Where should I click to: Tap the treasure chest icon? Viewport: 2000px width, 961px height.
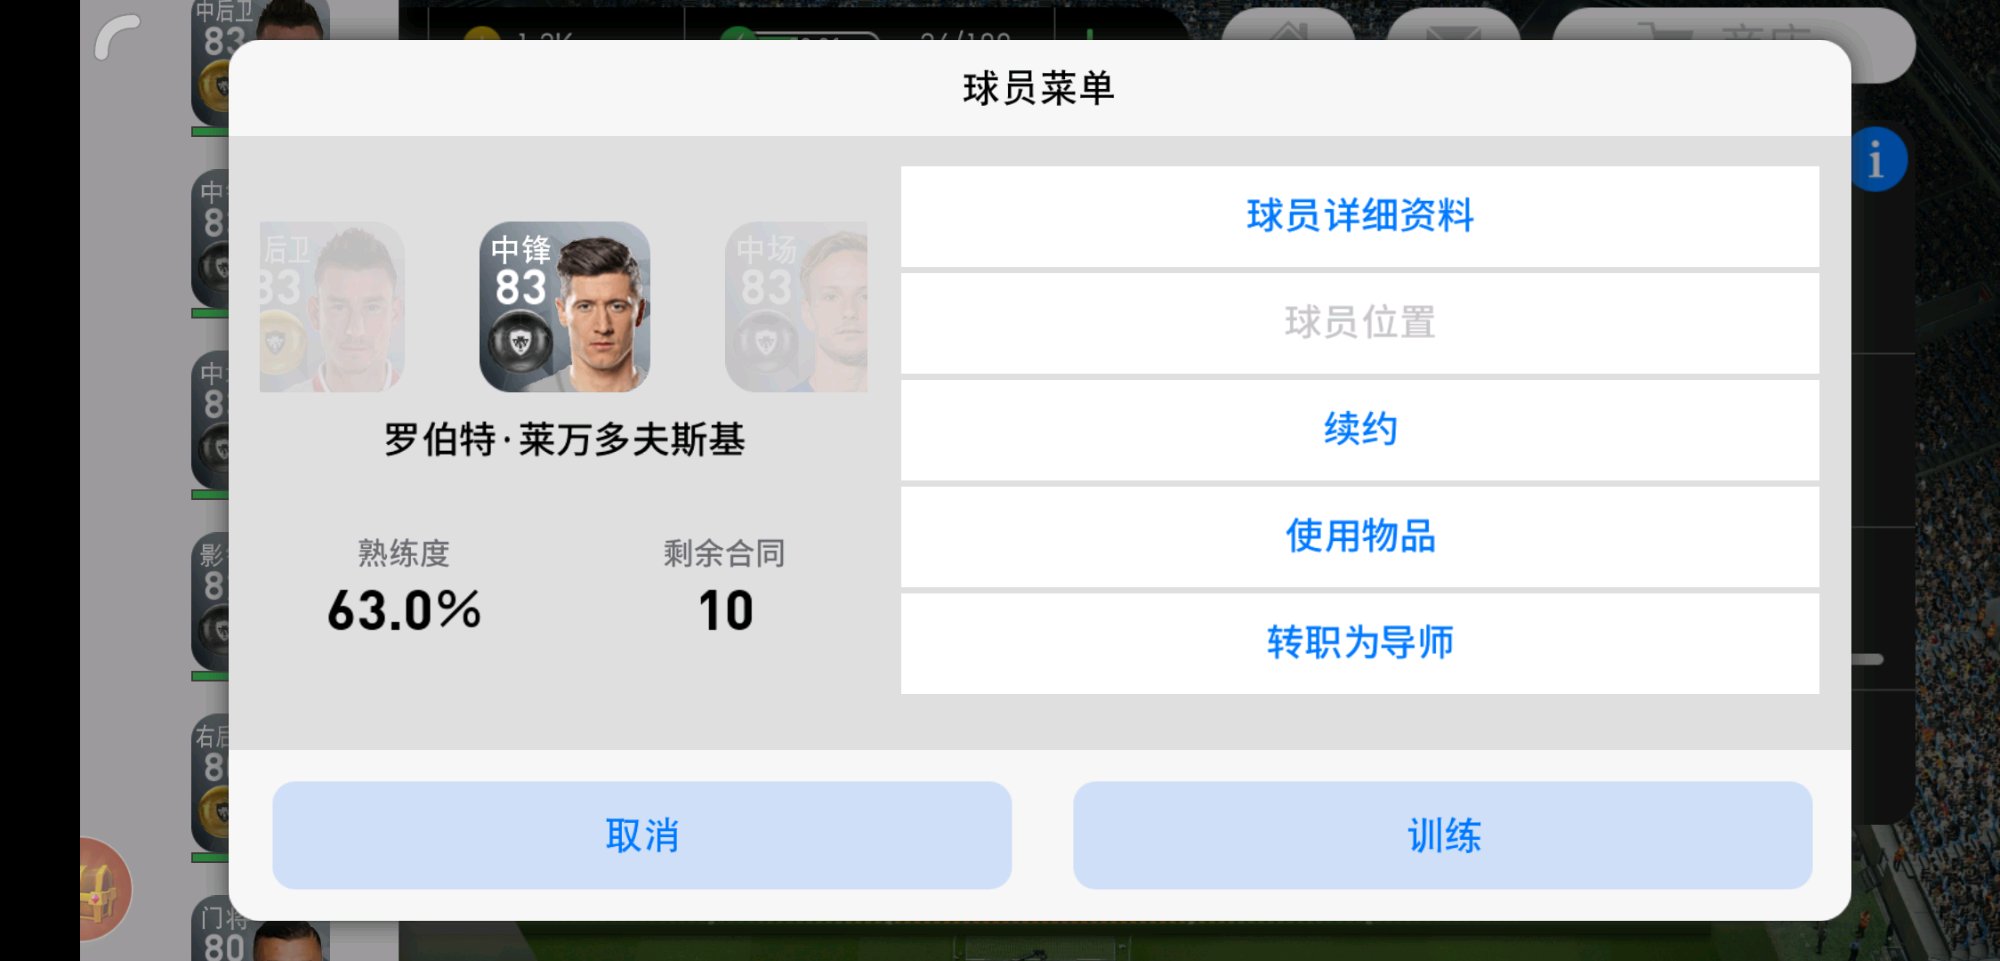click(103, 889)
